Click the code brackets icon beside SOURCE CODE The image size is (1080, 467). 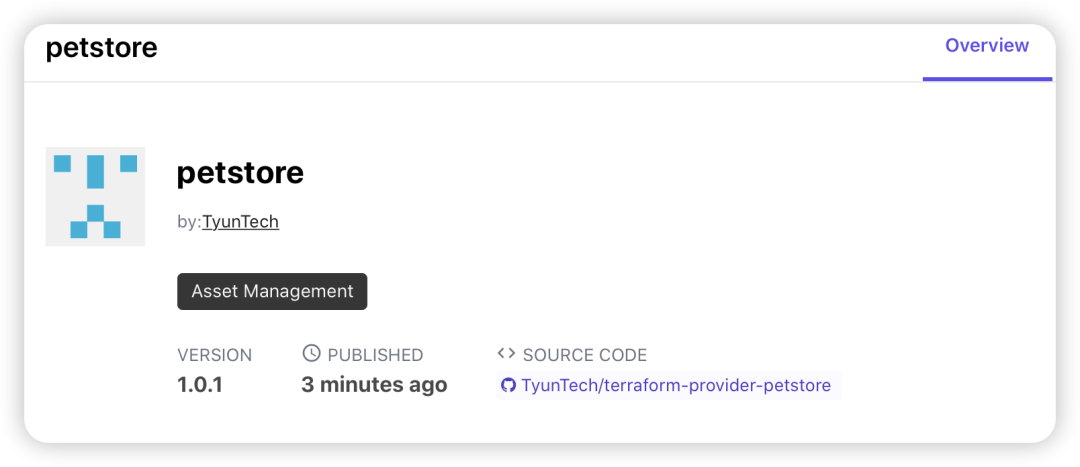pyautogui.click(x=506, y=354)
